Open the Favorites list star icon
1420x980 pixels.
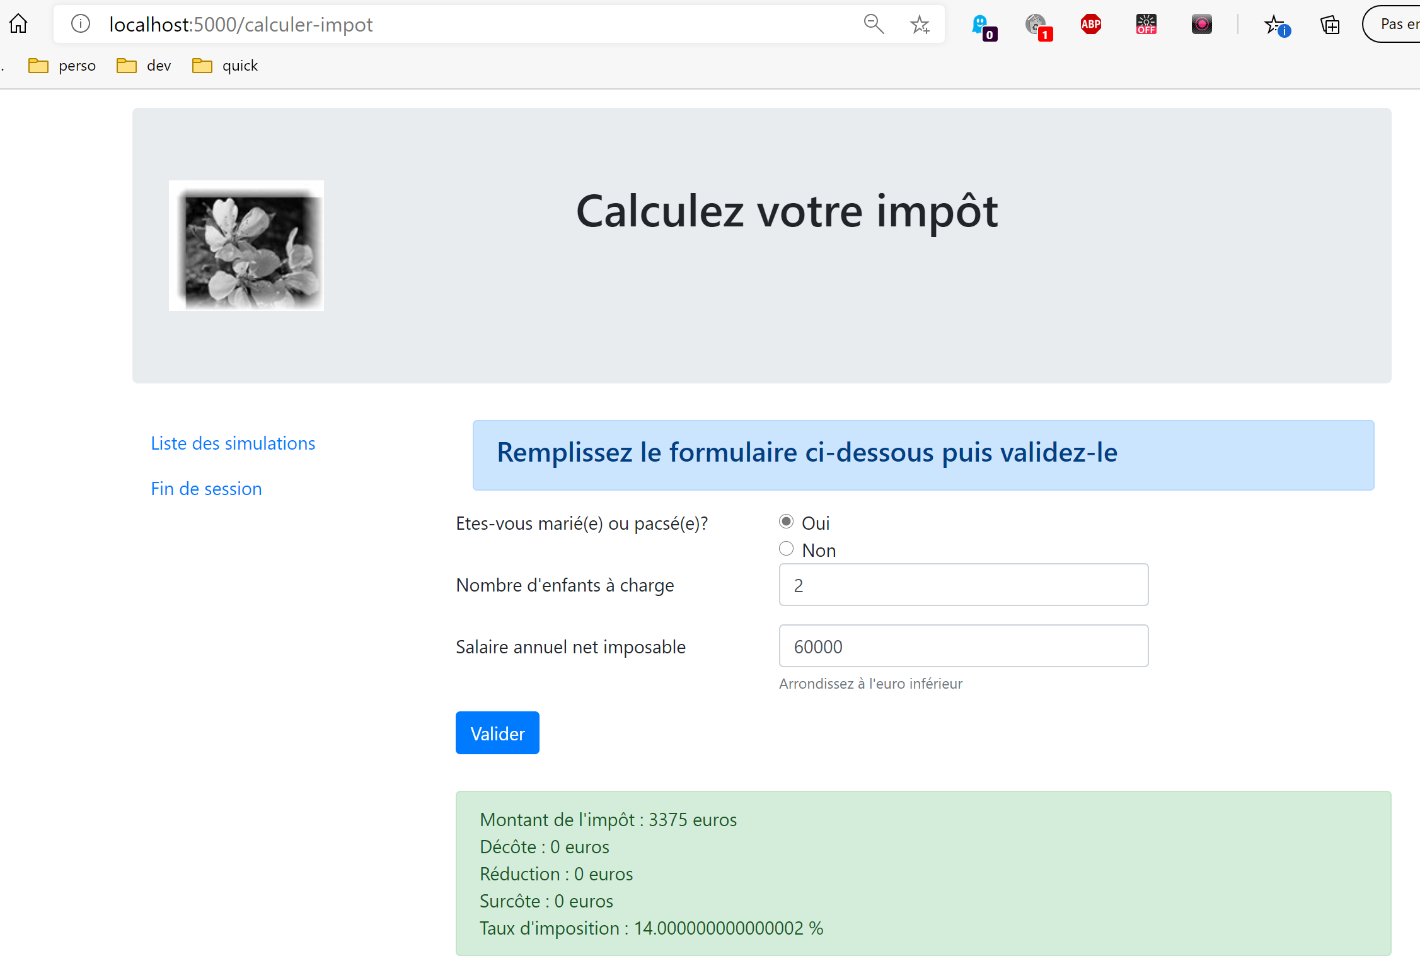(x=1276, y=25)
